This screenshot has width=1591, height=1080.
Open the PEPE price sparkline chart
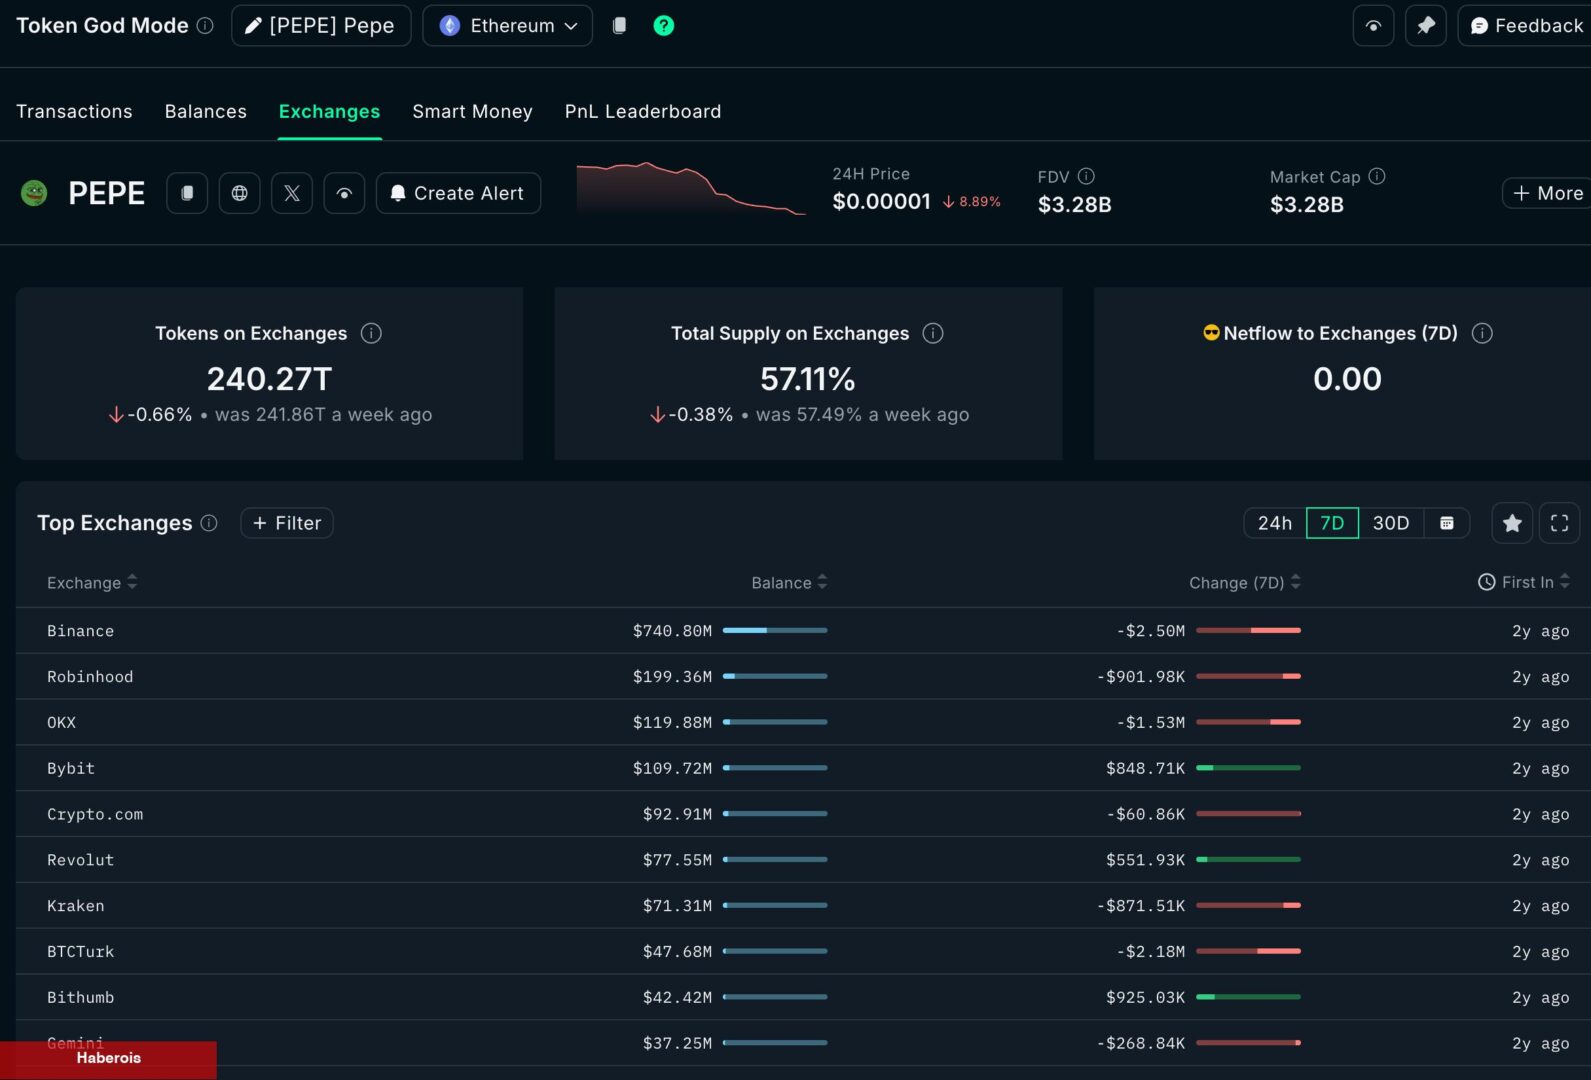(x=691, y=188)
